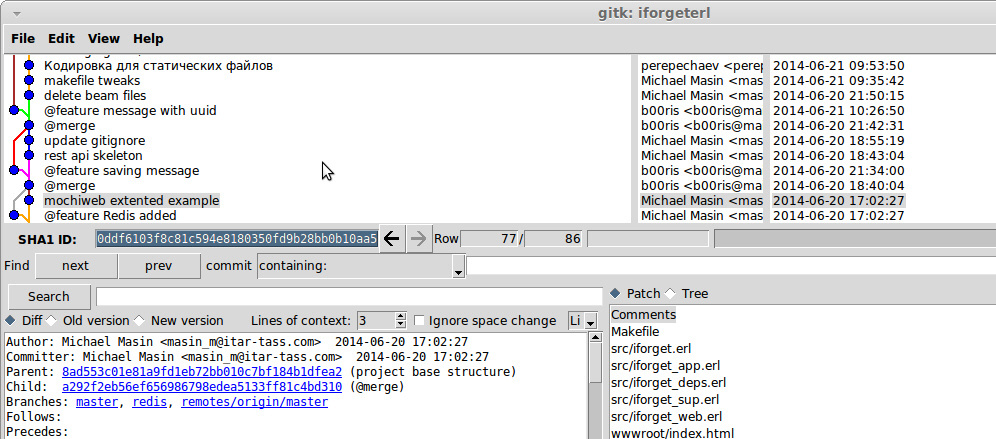This screenshot has height=439, width=996.
Task: Click the current Row number field showing 77
Action: pyautogui.click(x=489, y=239)
